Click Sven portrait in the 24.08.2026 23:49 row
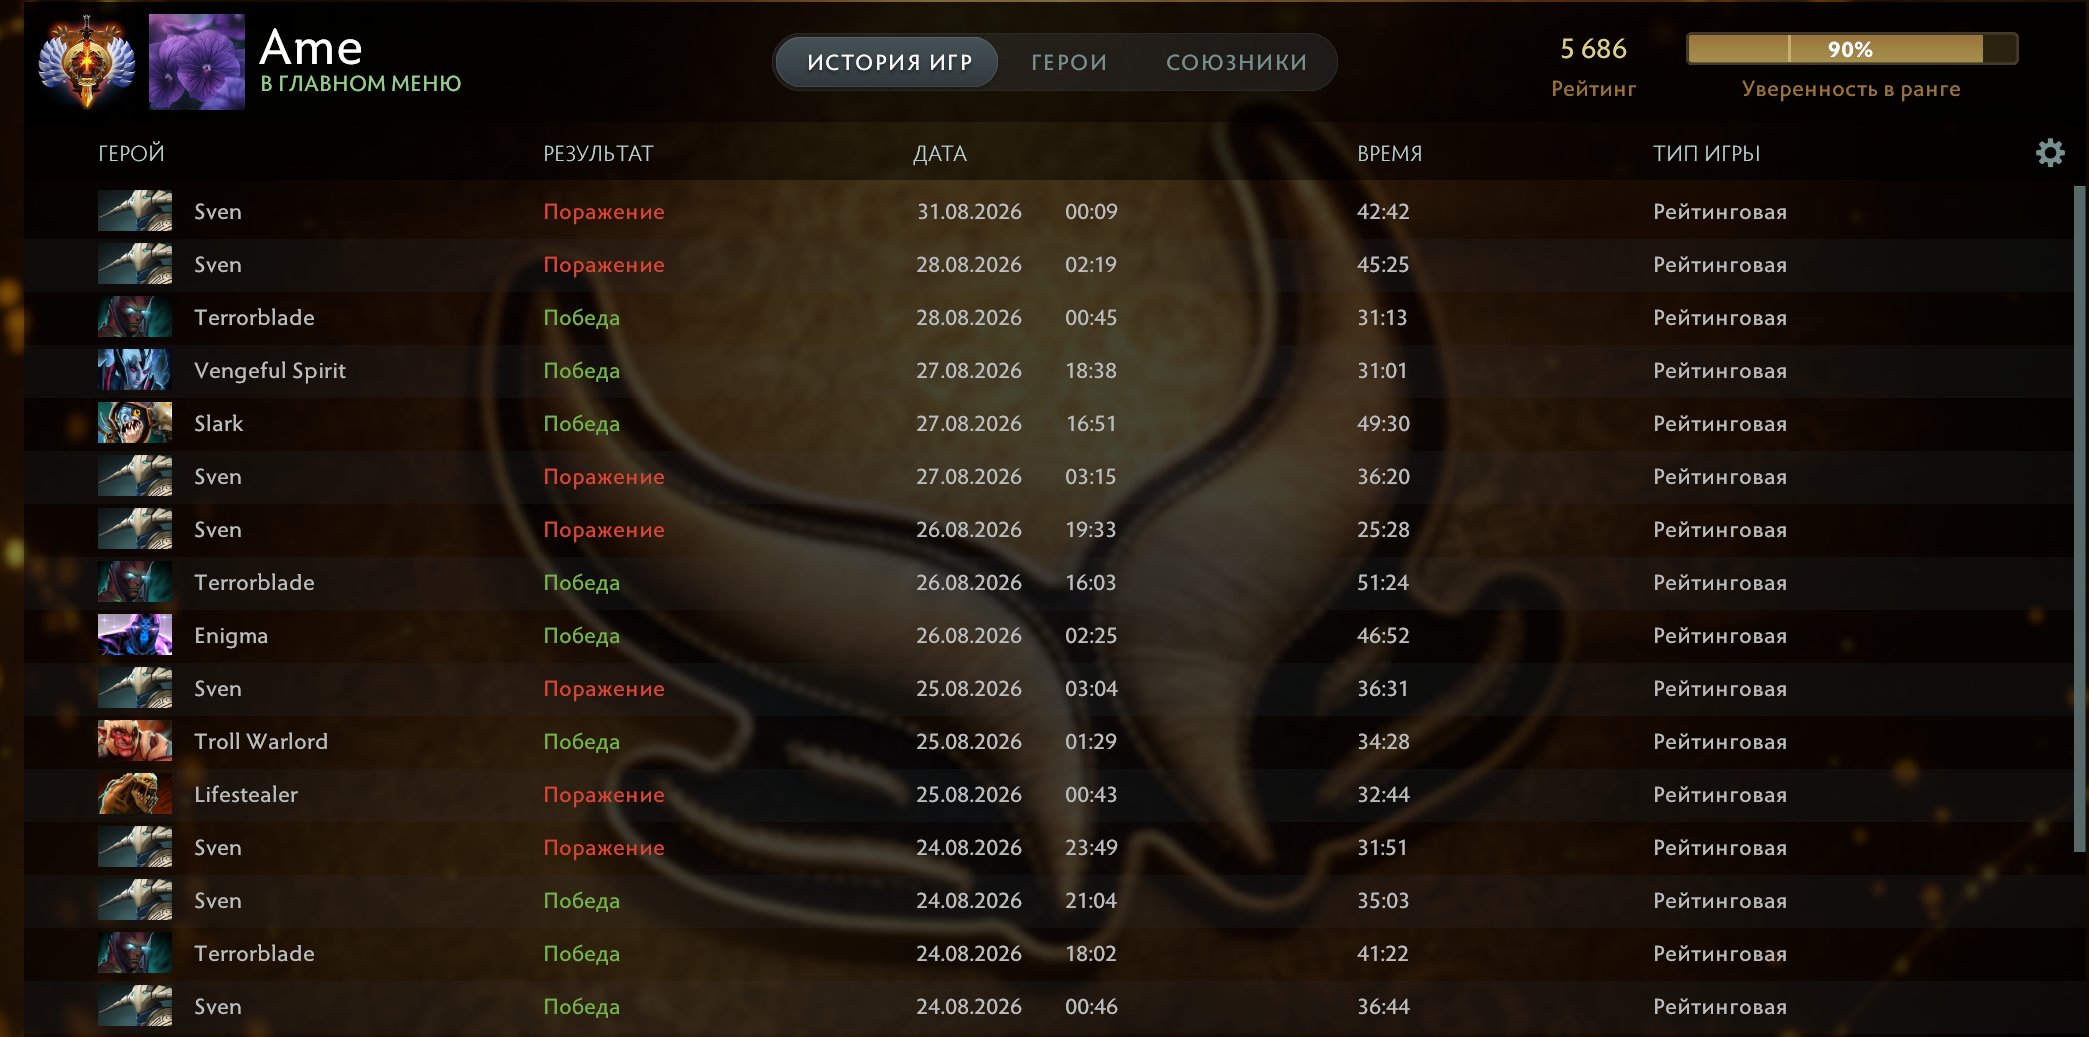This screenshot has height=1037, width=2089. click(135, 847)
